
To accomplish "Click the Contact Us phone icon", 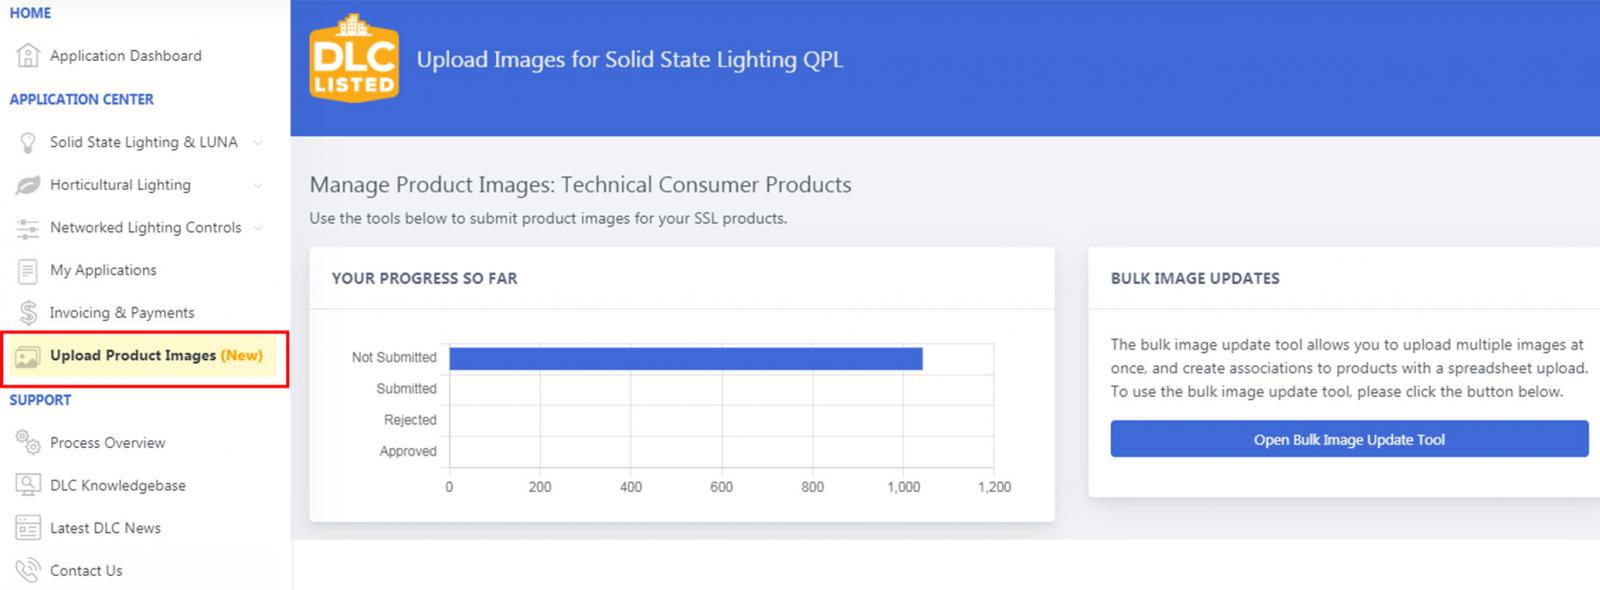I will (28, 571).
